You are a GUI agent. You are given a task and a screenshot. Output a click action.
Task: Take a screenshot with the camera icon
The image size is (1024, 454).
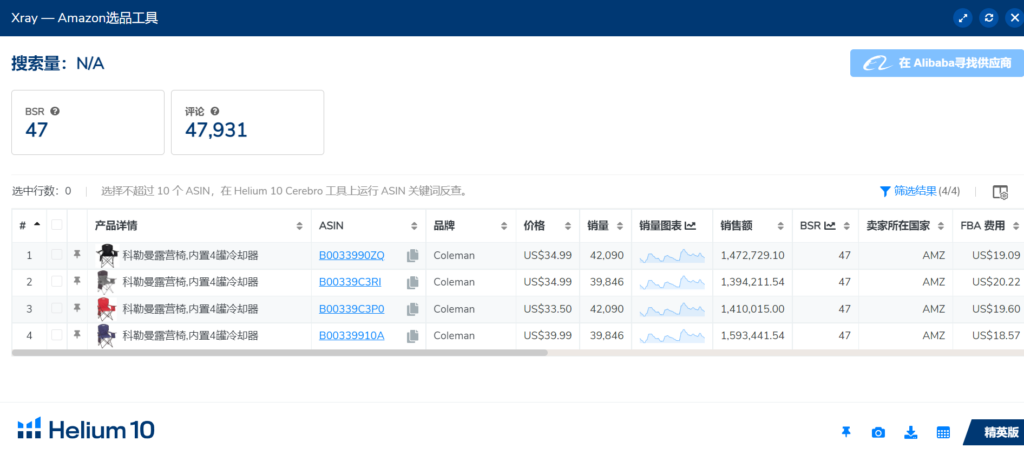tap(878, 432)
